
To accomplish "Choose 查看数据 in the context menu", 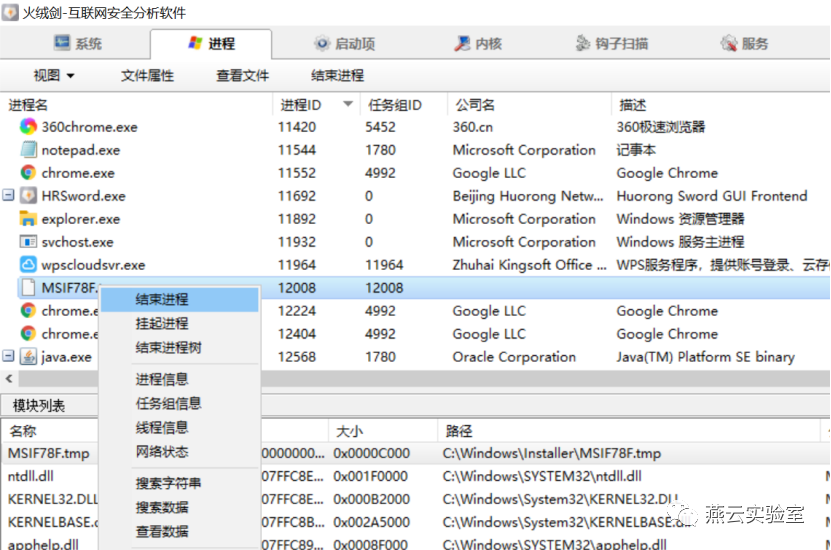I will tap(179, 531).
